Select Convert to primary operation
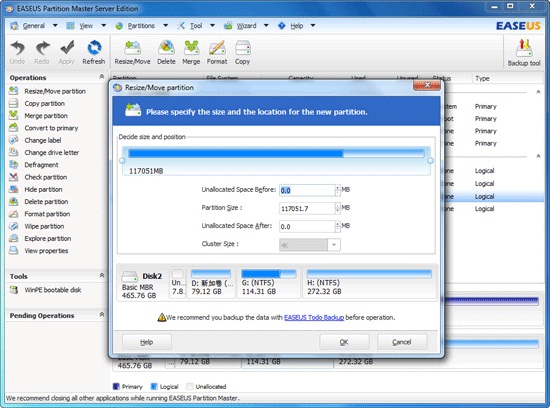The width and height of the screenshot is (550, 408). (43, 128)
